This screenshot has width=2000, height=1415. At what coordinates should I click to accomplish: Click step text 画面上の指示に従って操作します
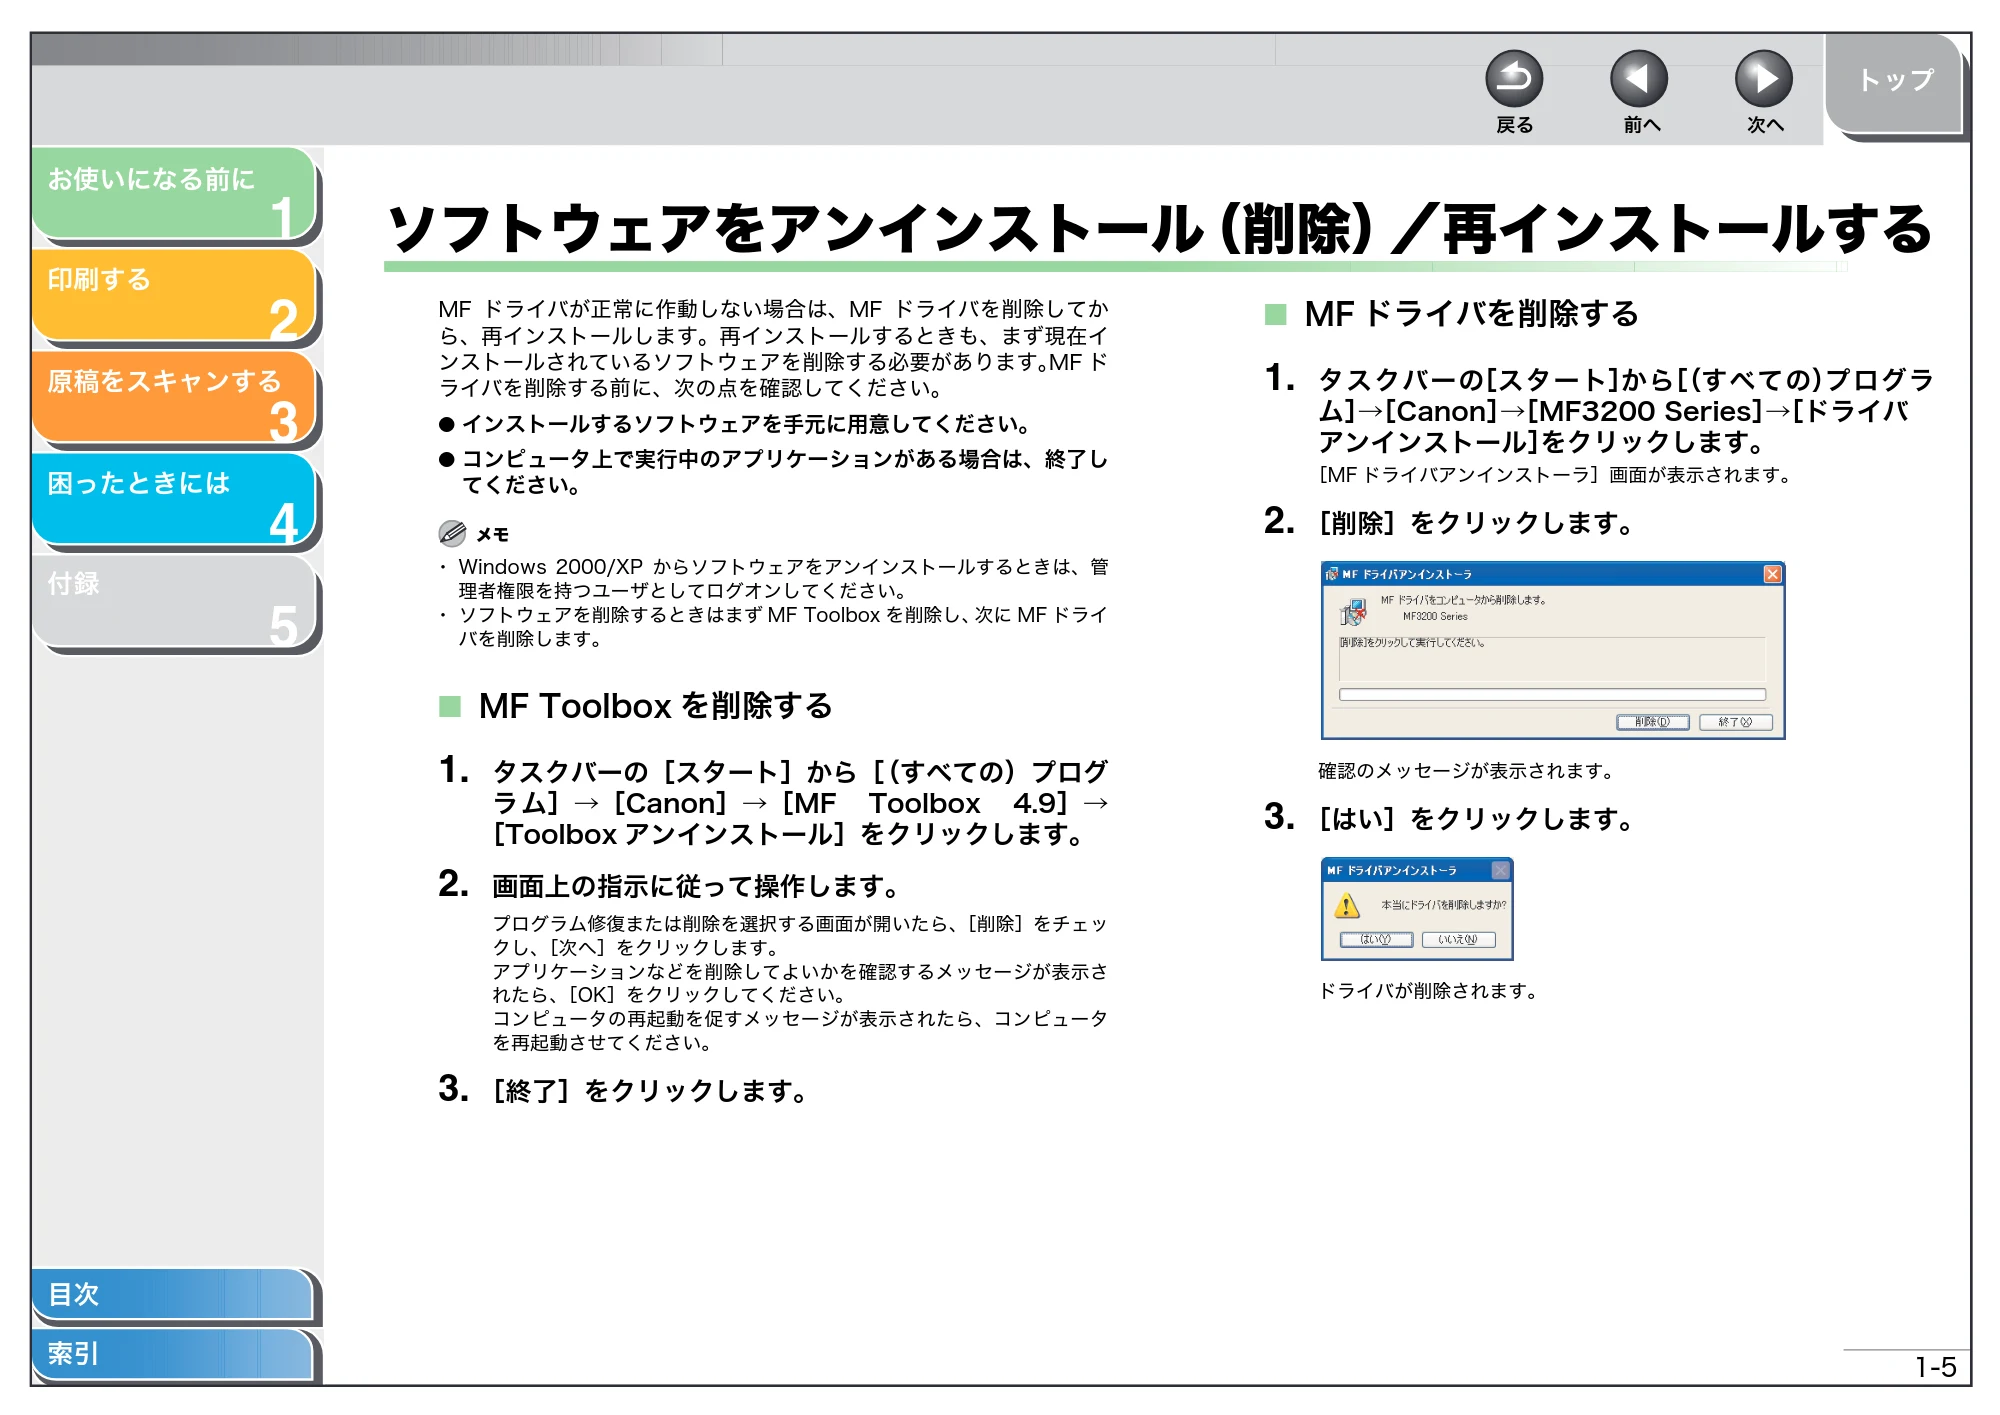(696, 886)
